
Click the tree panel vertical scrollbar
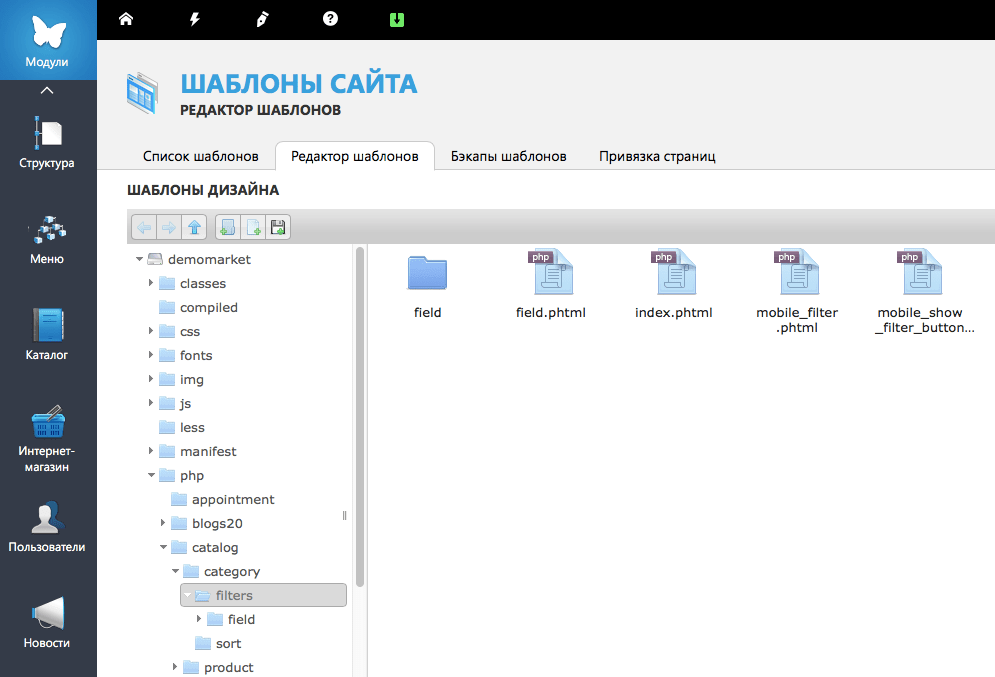tap(360, 417)
